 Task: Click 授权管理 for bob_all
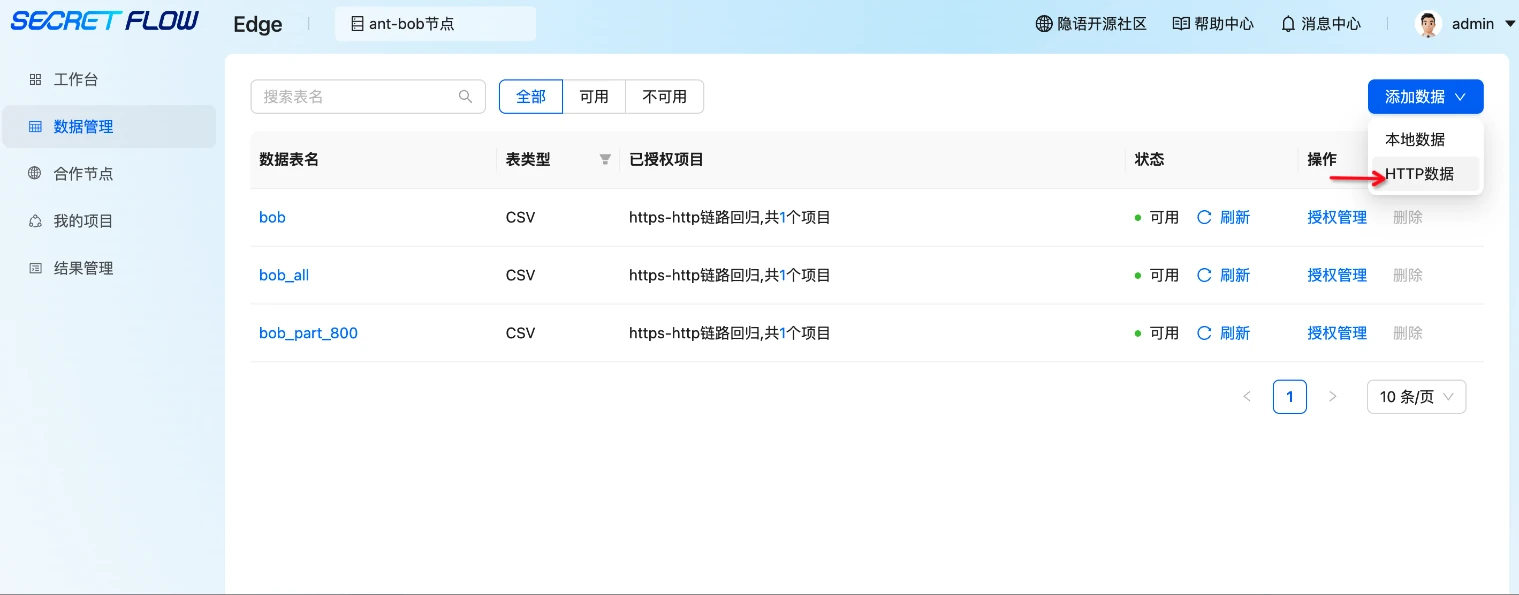(1337, 275)
